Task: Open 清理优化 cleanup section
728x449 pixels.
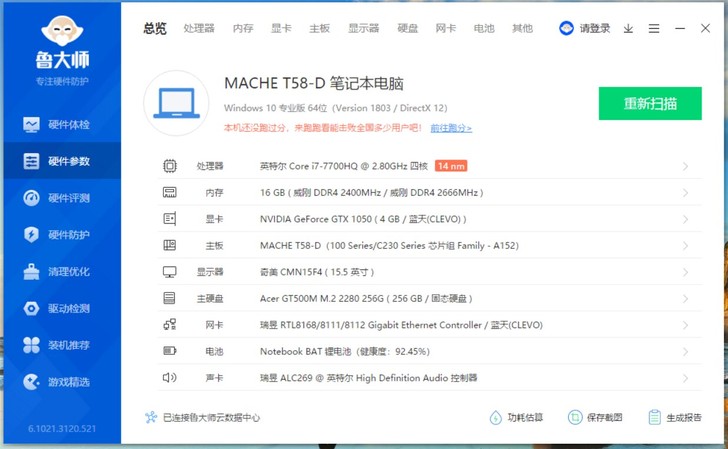Action: 62,271
